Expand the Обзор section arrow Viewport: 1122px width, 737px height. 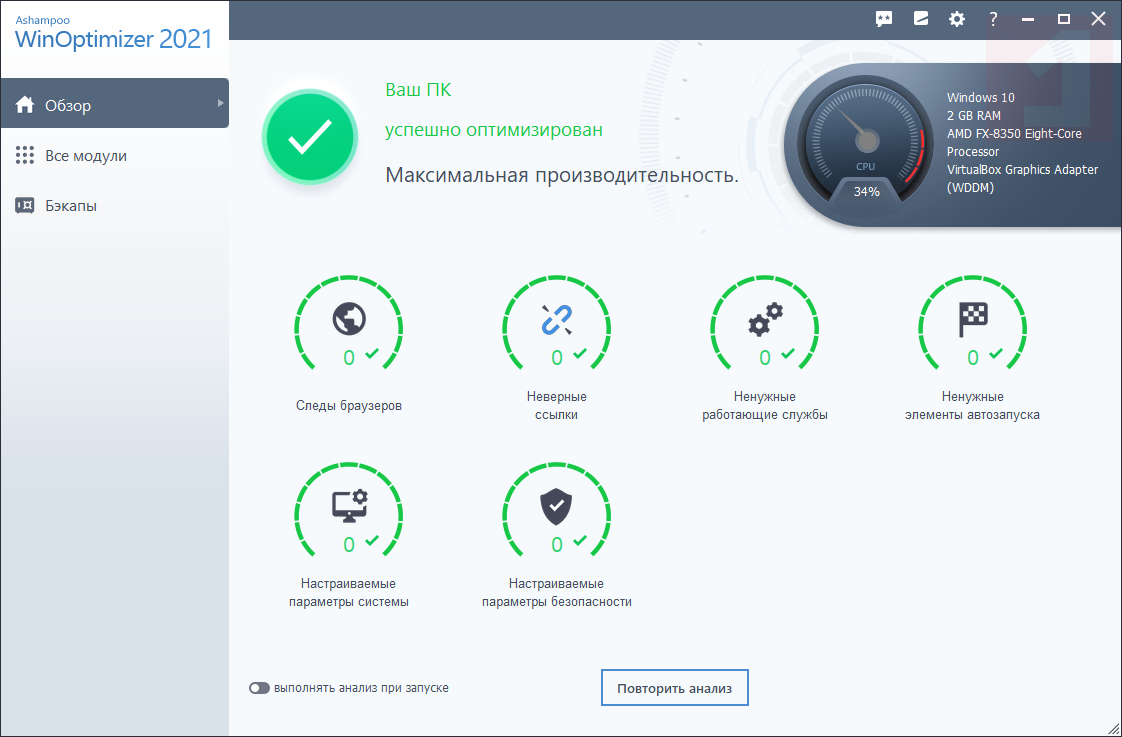[x=222, y=102]
